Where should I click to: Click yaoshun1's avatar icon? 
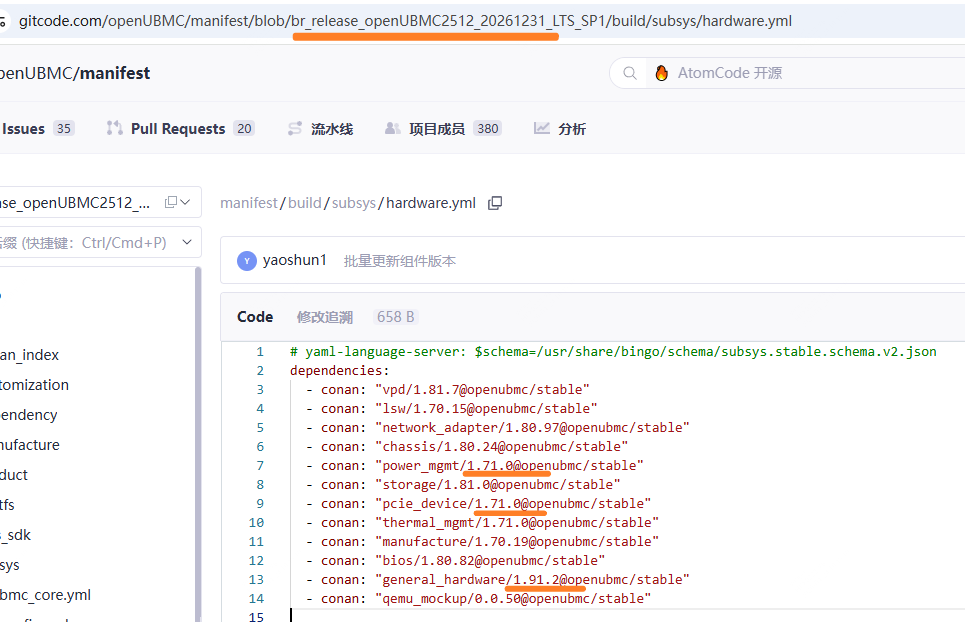pyautogui.click(x=247, y=260)
